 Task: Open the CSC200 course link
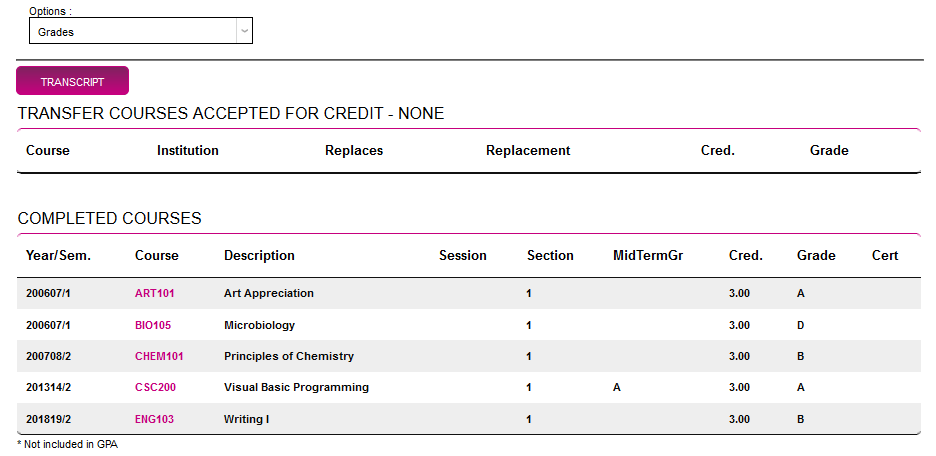tap(156, 387)
